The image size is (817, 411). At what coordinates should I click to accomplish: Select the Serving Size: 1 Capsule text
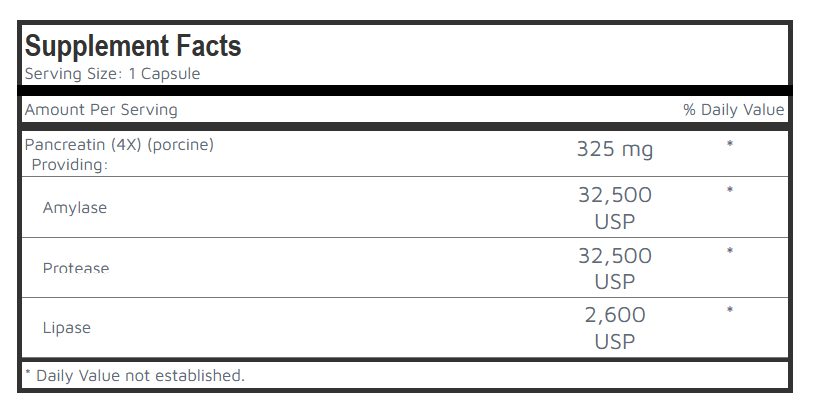[112, 74]
